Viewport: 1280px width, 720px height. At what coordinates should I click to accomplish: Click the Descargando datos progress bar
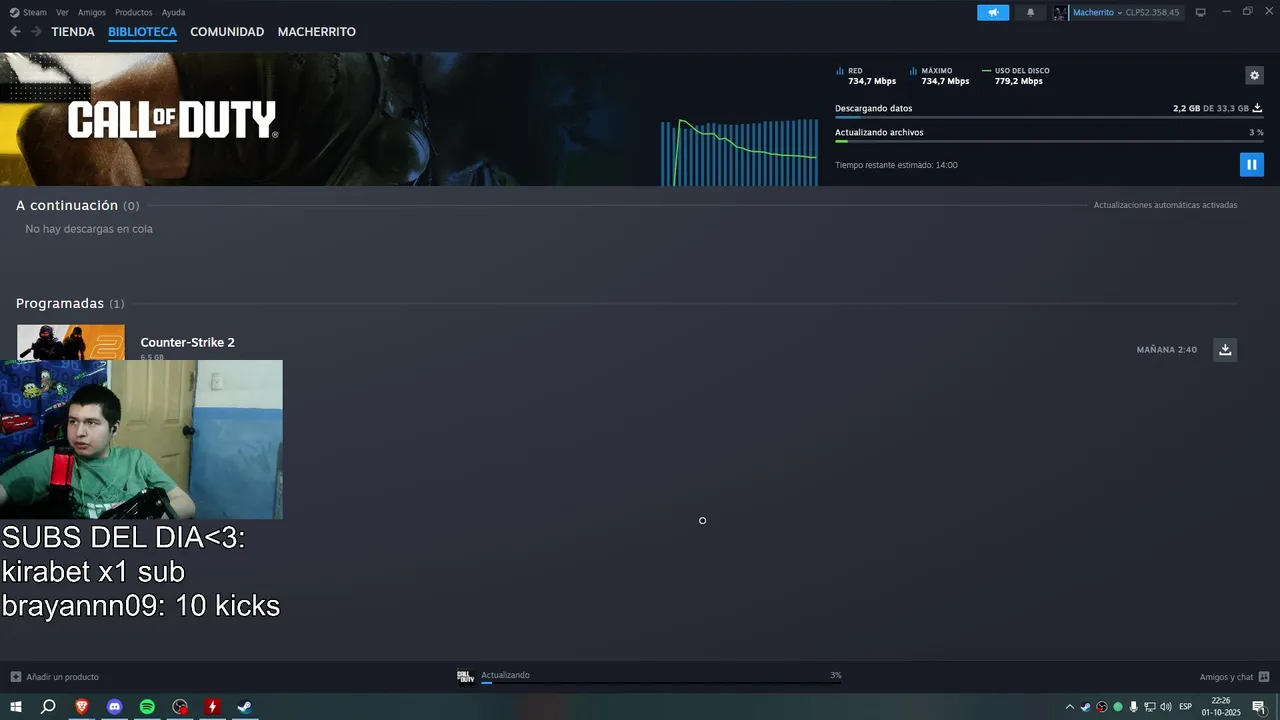[x=1049, y=118]
